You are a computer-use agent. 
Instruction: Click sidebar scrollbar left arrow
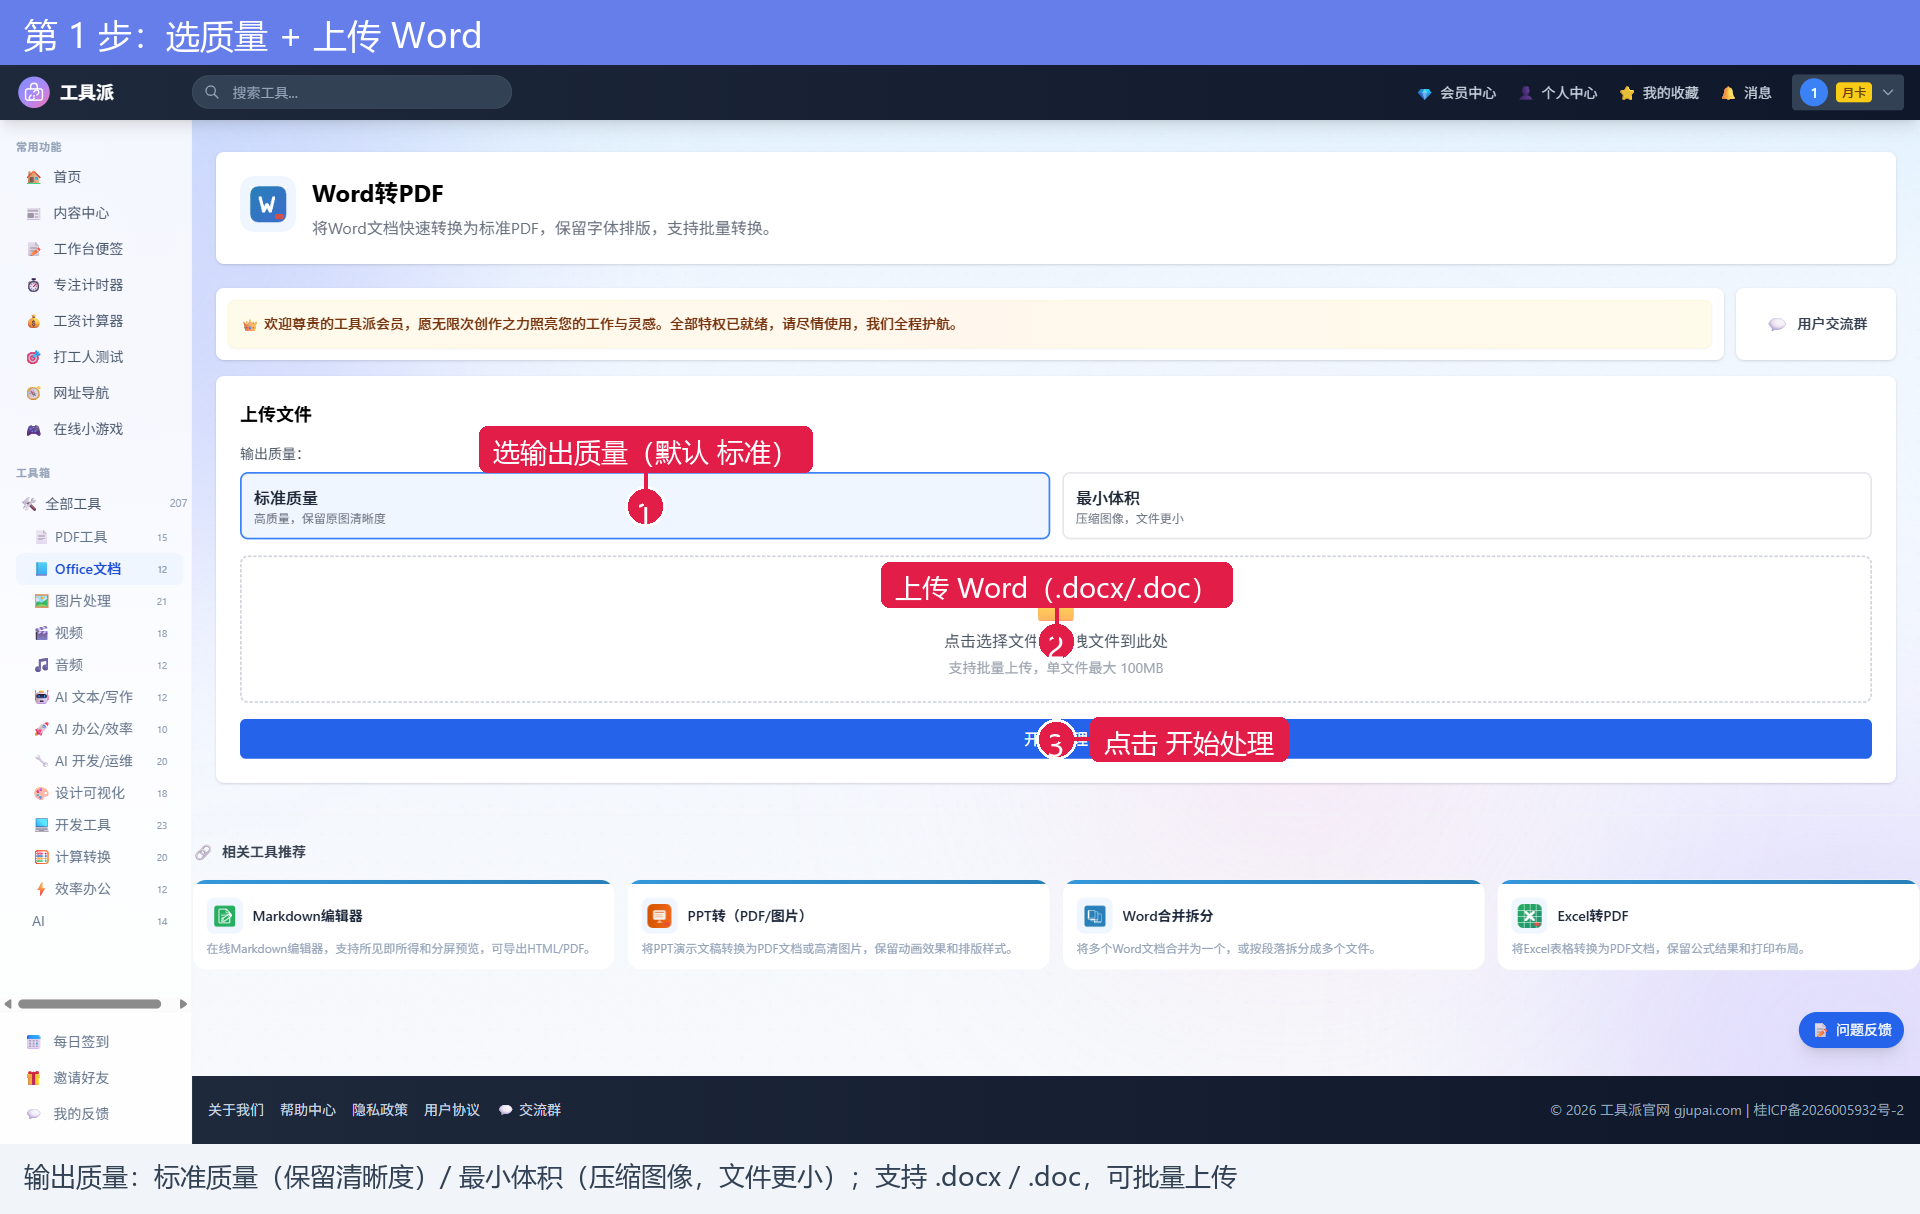point(8,1004)
